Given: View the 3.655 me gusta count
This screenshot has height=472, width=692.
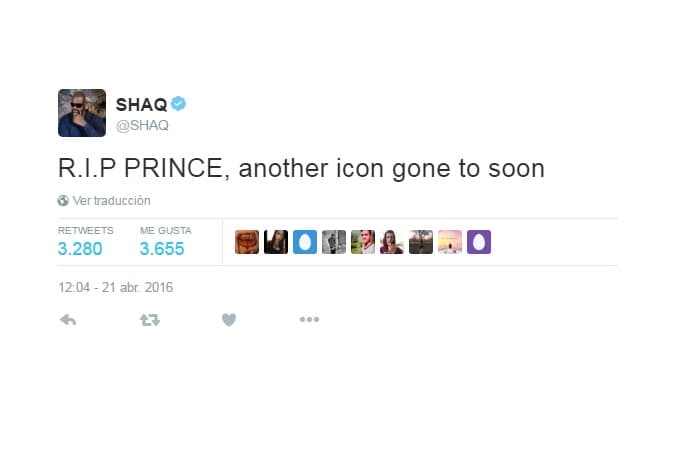Looking at the screenshot, I should coord(162,249).
